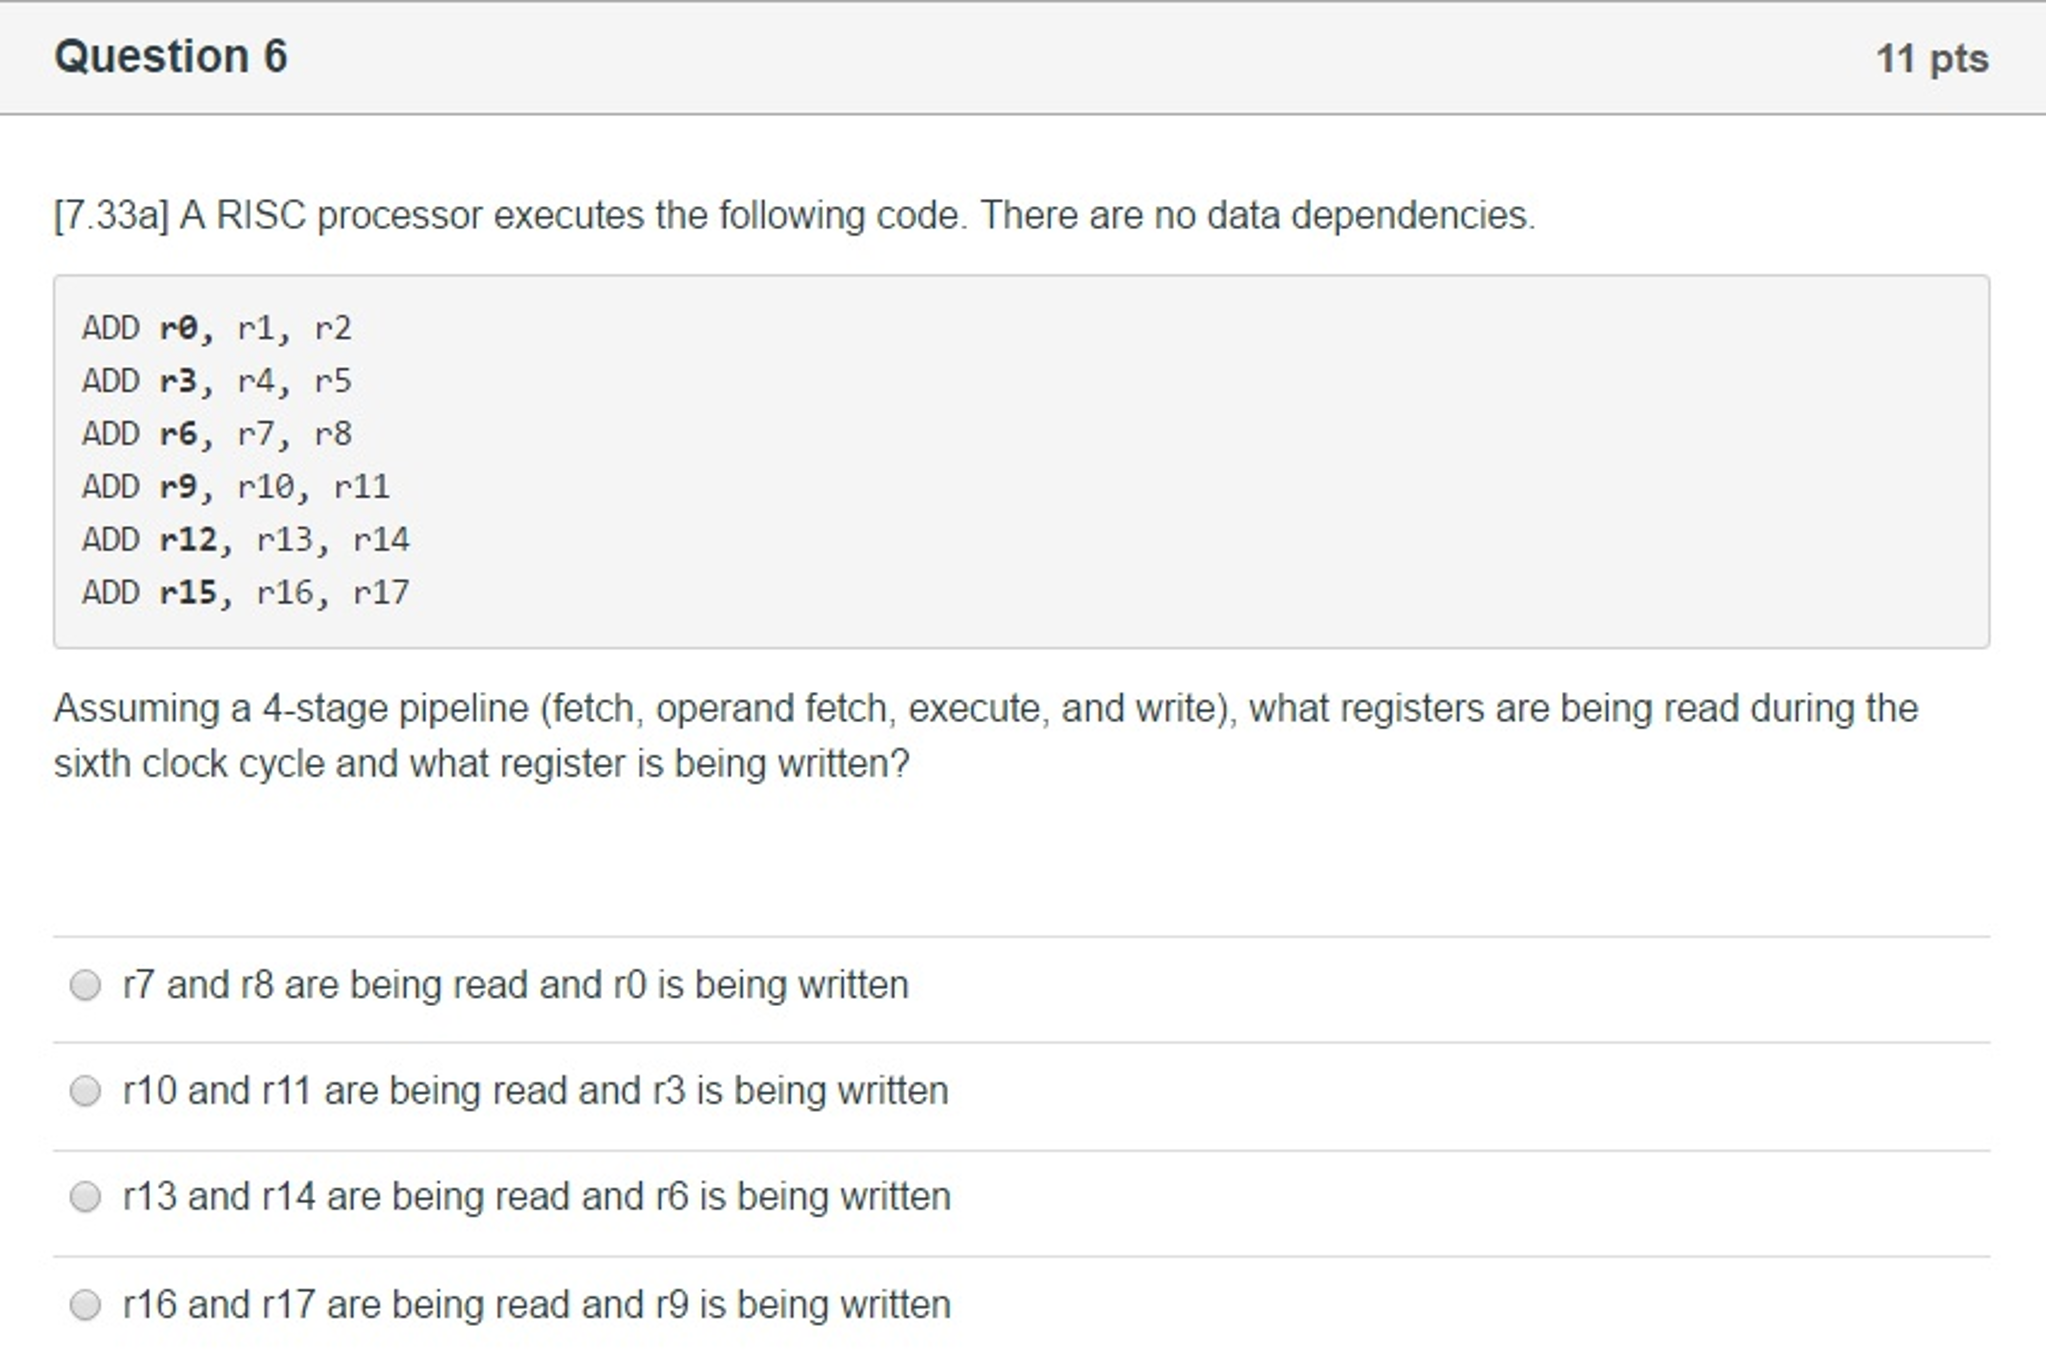The height and width of the screenshot is (1354, 2046).
Task: Click the Question 6 heading
Action: pyautogui.click(x=171, y=56)
